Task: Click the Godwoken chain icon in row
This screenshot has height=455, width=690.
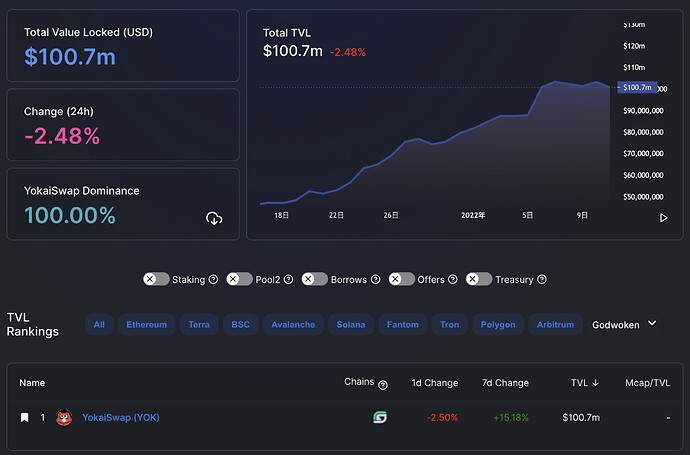Action: click(380, 417)
